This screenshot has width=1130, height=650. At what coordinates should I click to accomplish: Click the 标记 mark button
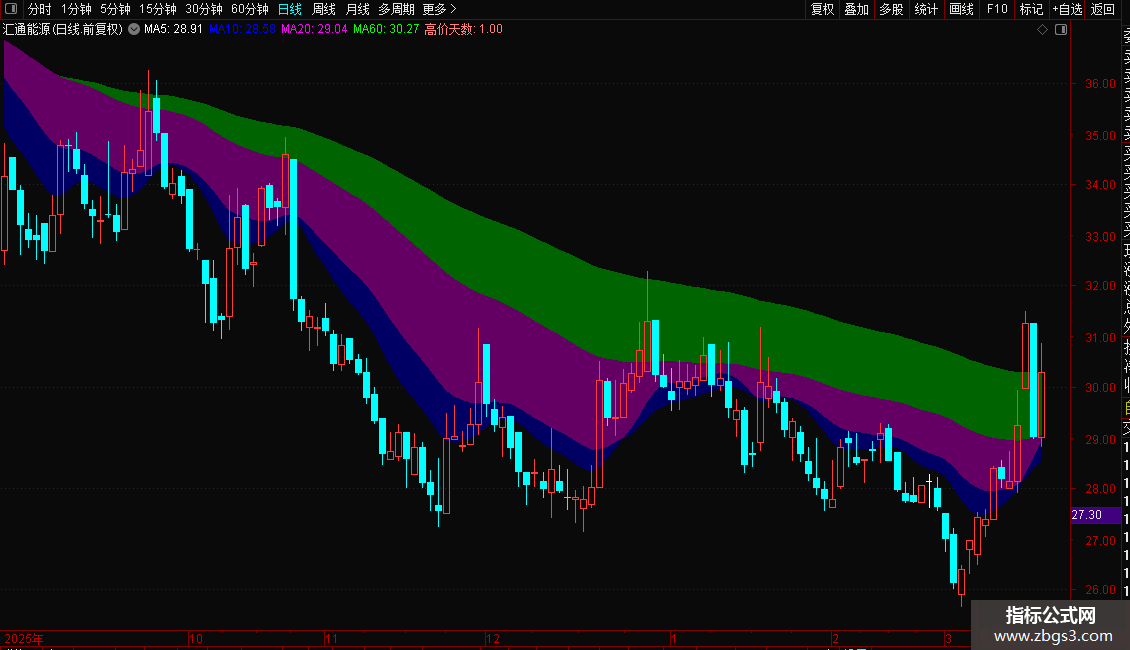[x=1031, y=9]
